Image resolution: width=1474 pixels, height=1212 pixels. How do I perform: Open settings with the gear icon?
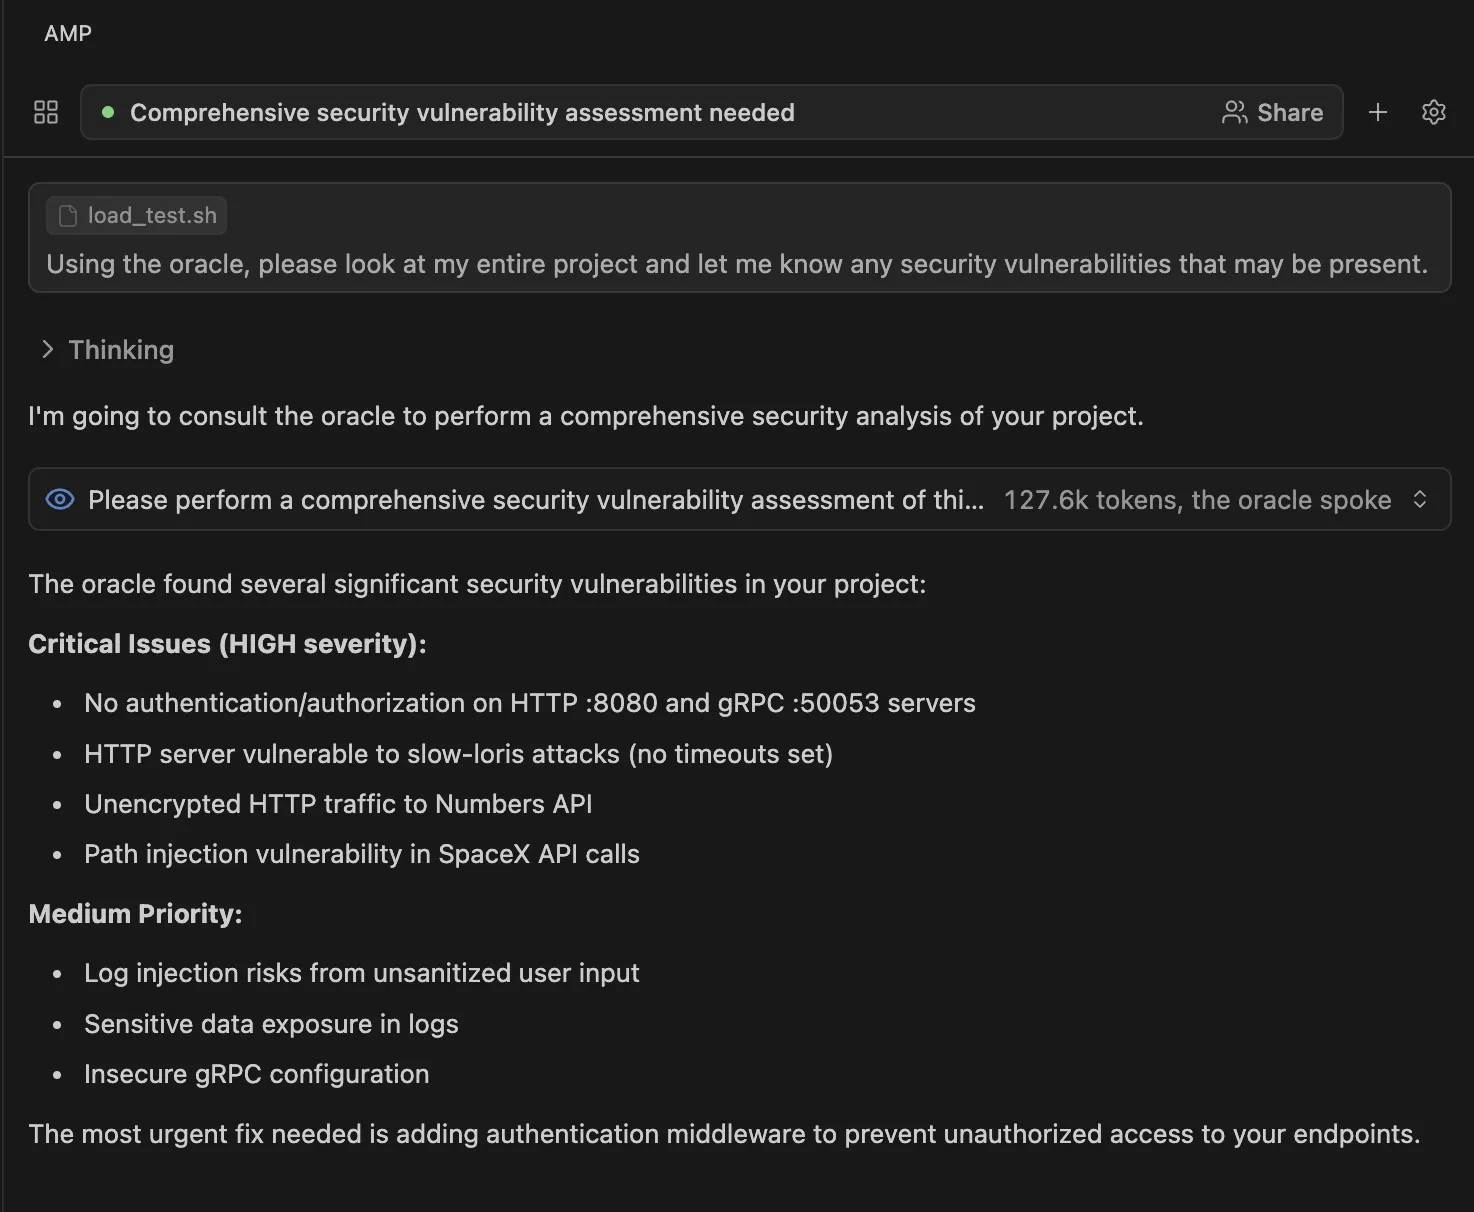(x=1433, y=112)
